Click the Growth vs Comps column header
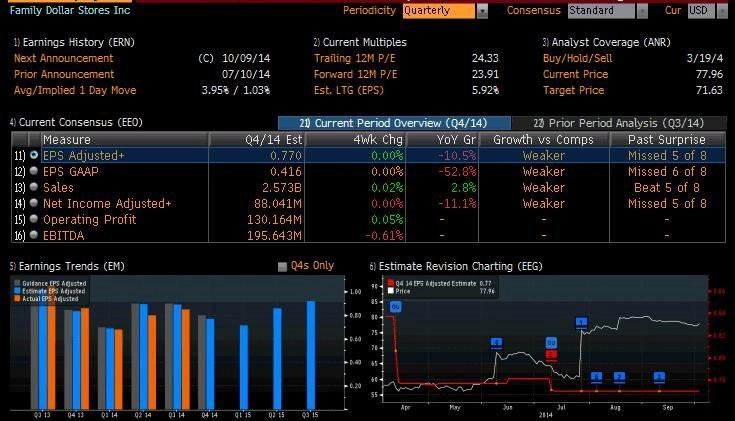 [x=544, y=140]
